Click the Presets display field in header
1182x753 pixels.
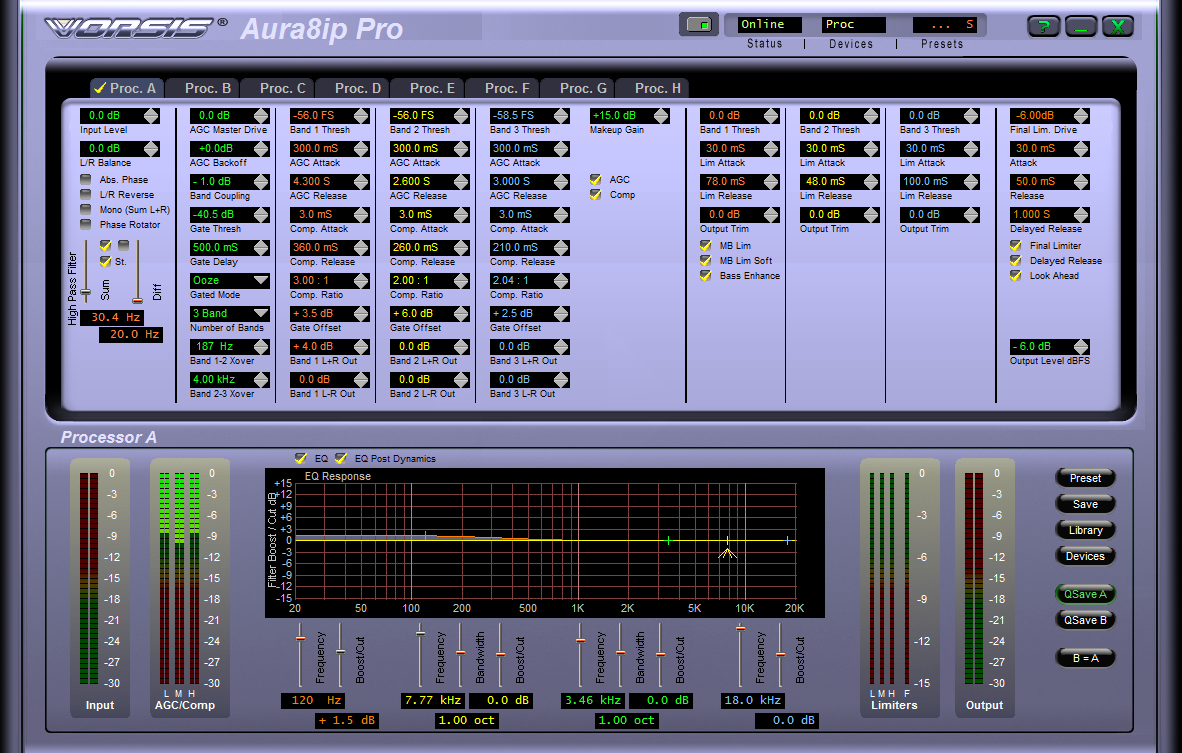pyautogui.click(x=945, y=25)
